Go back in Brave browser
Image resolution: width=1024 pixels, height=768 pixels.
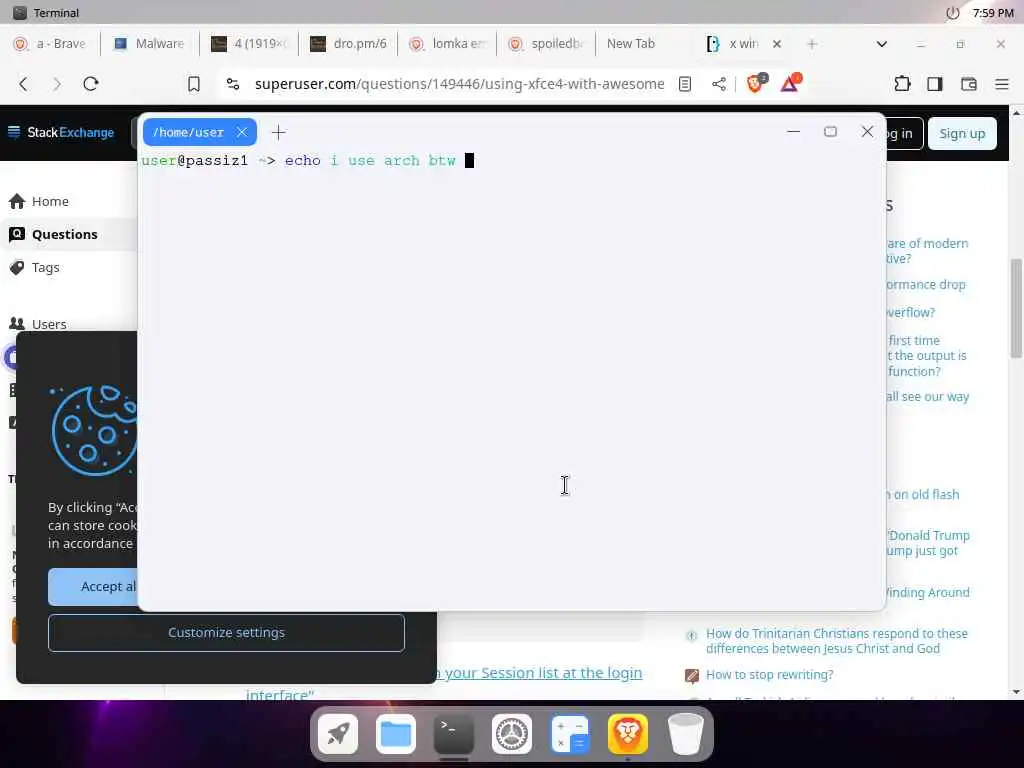[x=24, y=84]
